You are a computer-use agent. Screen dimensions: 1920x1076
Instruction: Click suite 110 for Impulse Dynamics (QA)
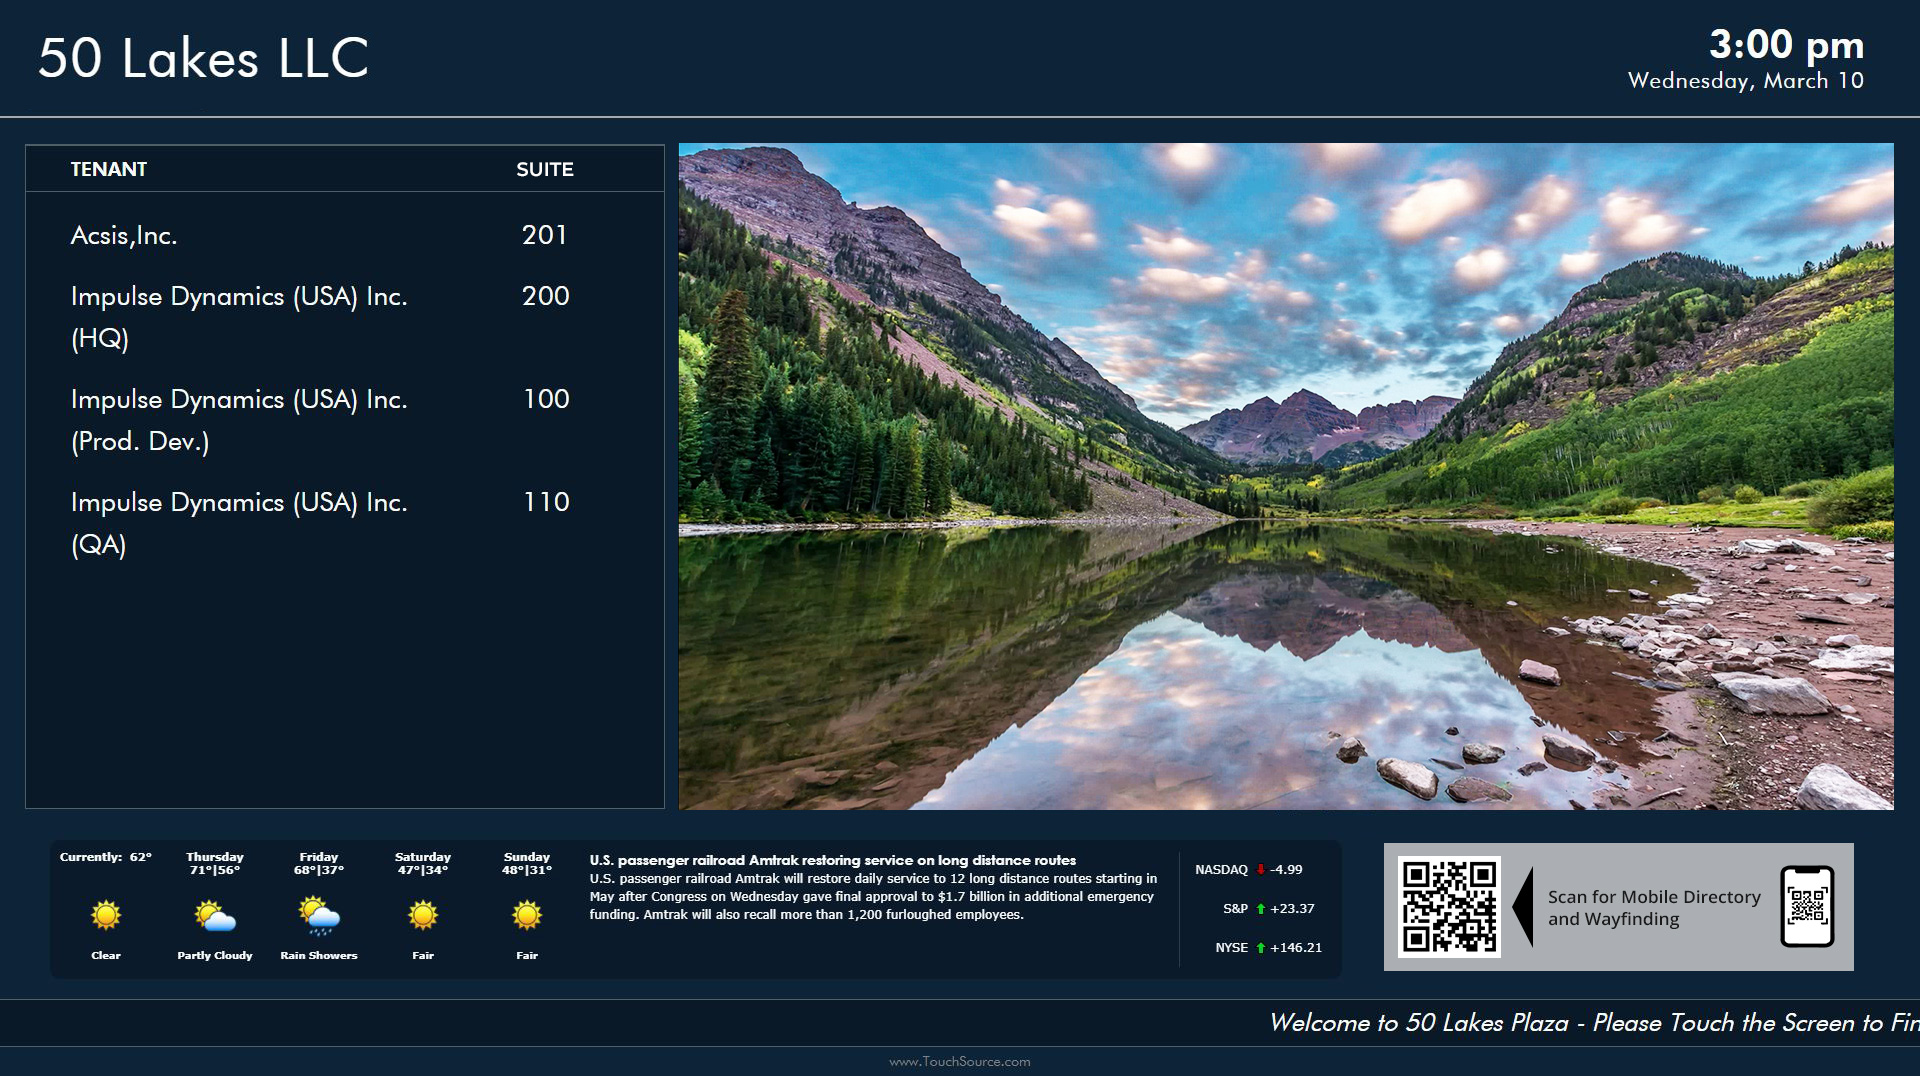[x=546, y=502]
